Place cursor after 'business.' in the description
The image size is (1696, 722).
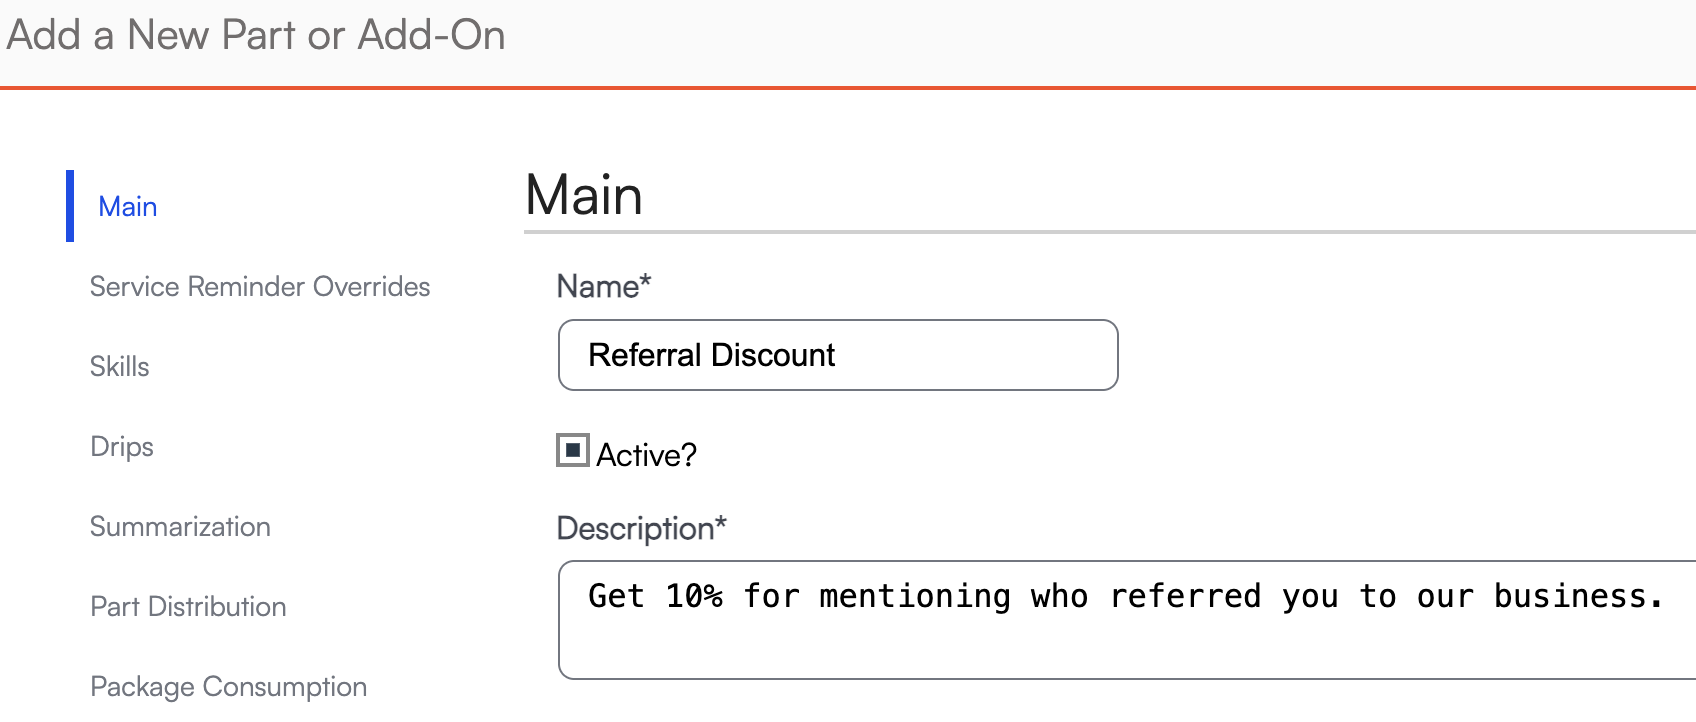pos(1666,597)
